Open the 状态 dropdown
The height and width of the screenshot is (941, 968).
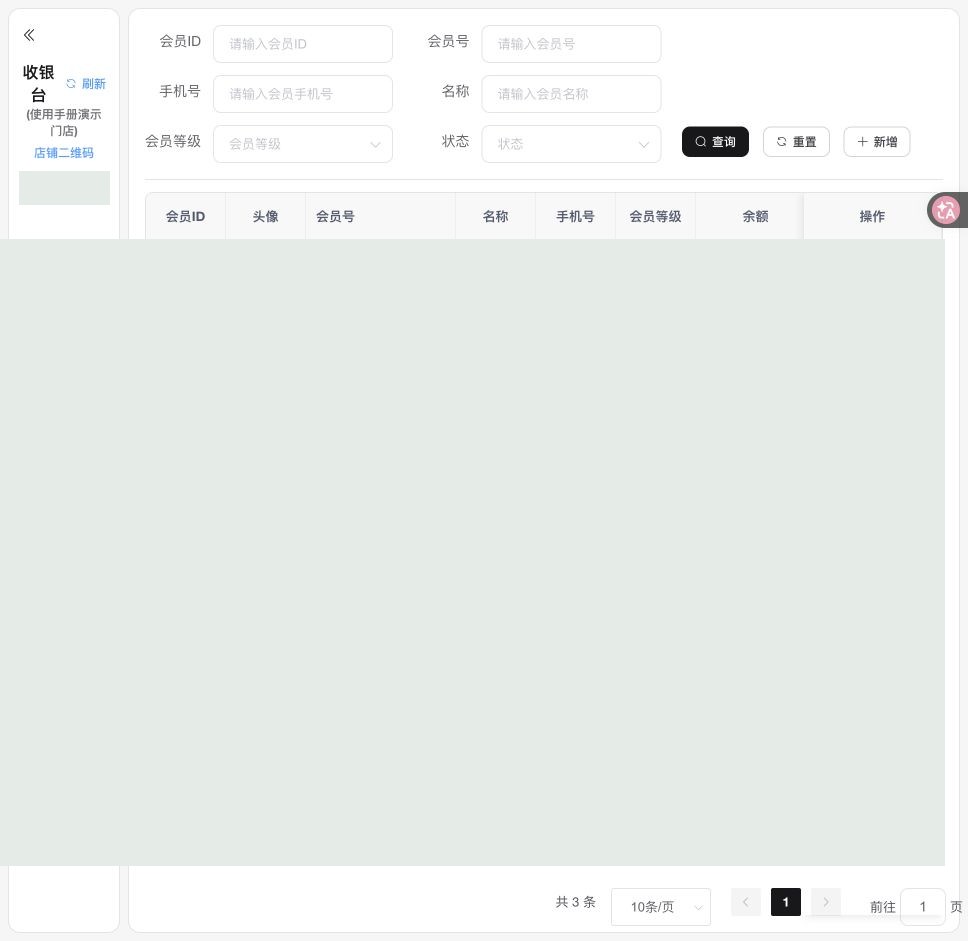[571, 144]
